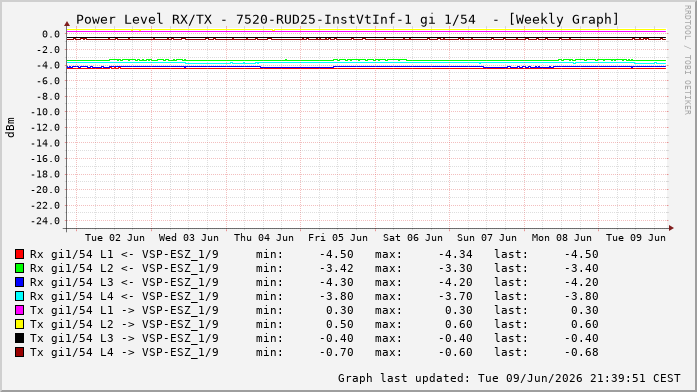Click the green Rx L2 legend swatch
Image resolution: width=697 pixels, height=392 pixels.
[20, 268]
